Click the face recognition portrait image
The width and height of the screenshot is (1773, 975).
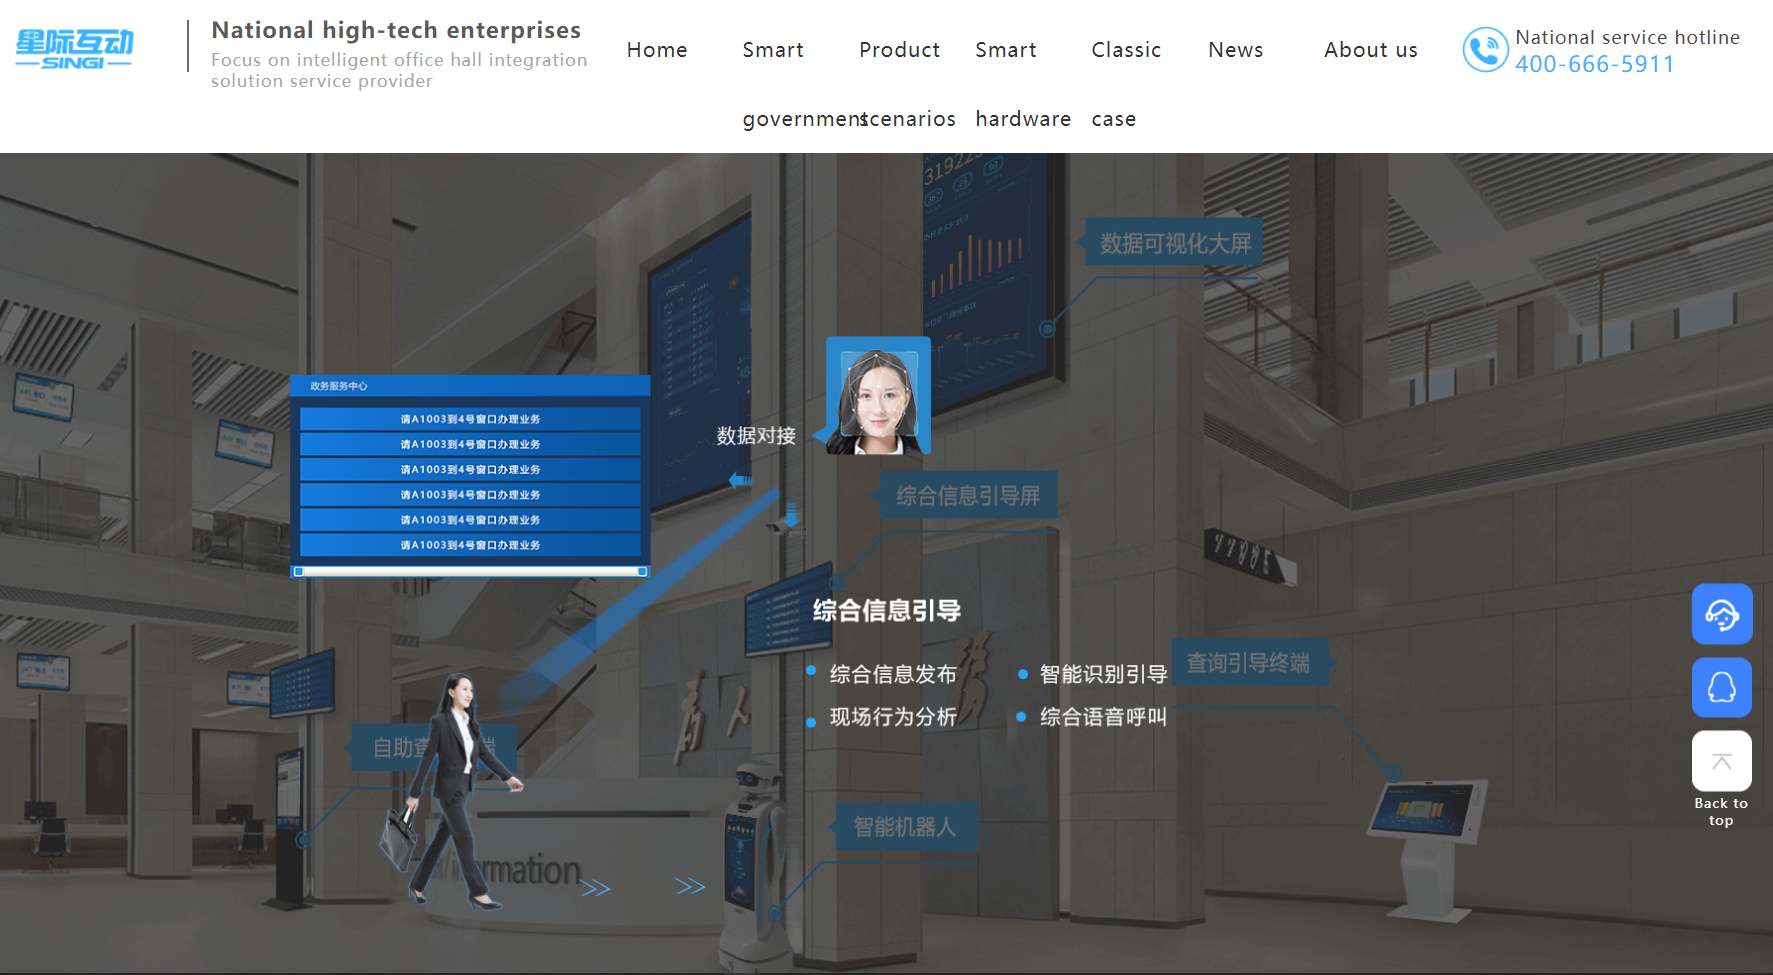(x=878, y=396)
